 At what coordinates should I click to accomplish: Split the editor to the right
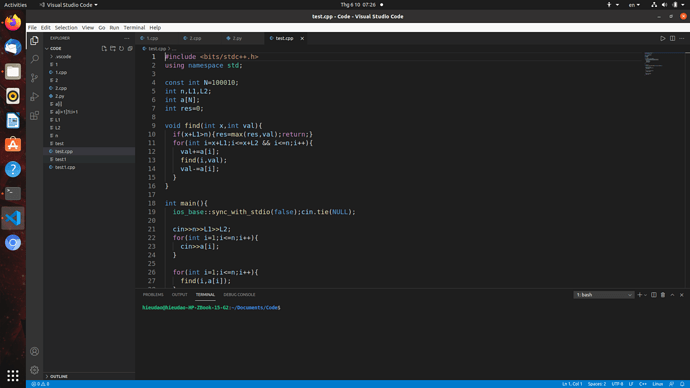[672, 38]
